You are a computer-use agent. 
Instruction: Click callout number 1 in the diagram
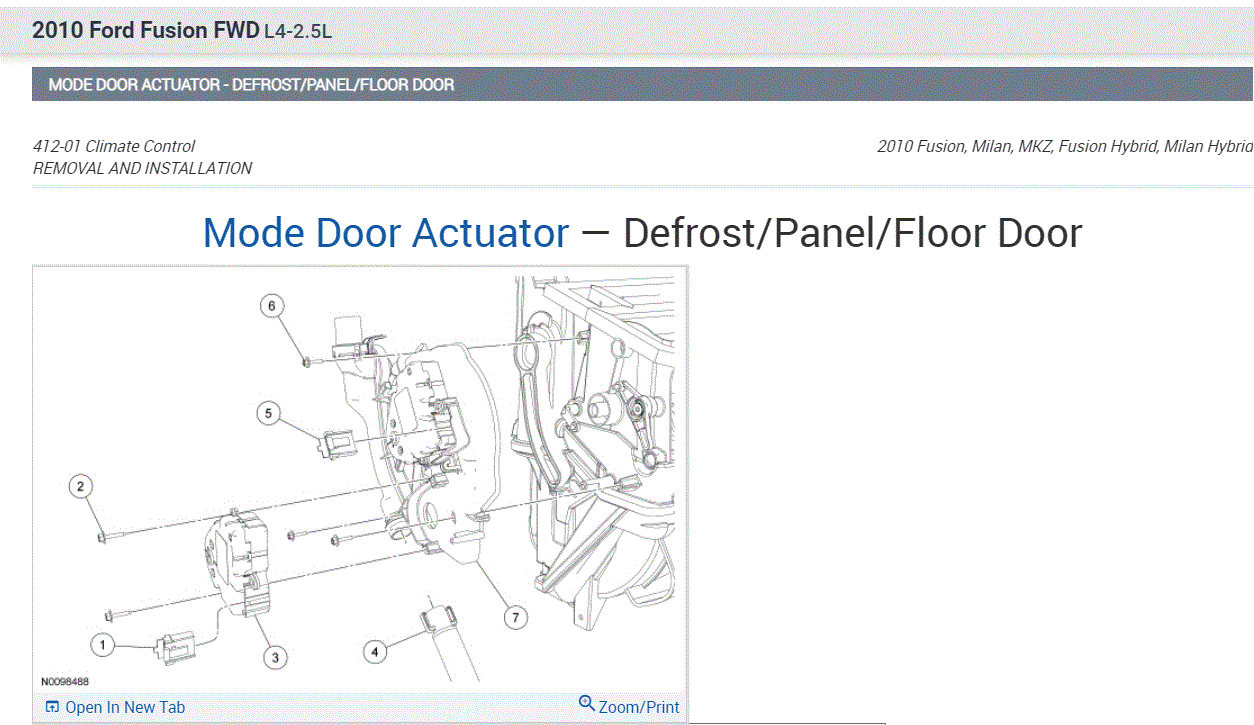(x=102, y=645)
